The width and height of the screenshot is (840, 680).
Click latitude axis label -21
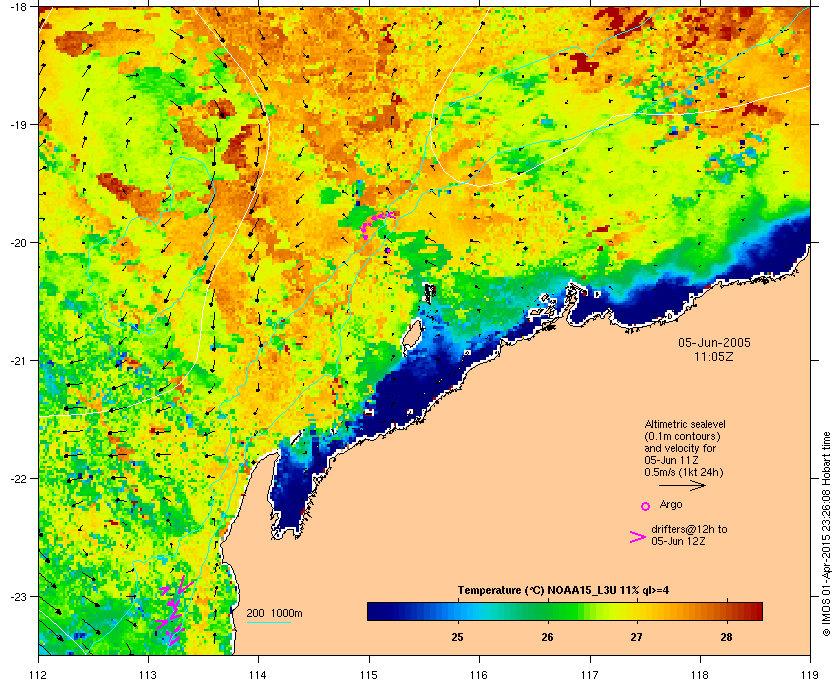click(19, 360)
